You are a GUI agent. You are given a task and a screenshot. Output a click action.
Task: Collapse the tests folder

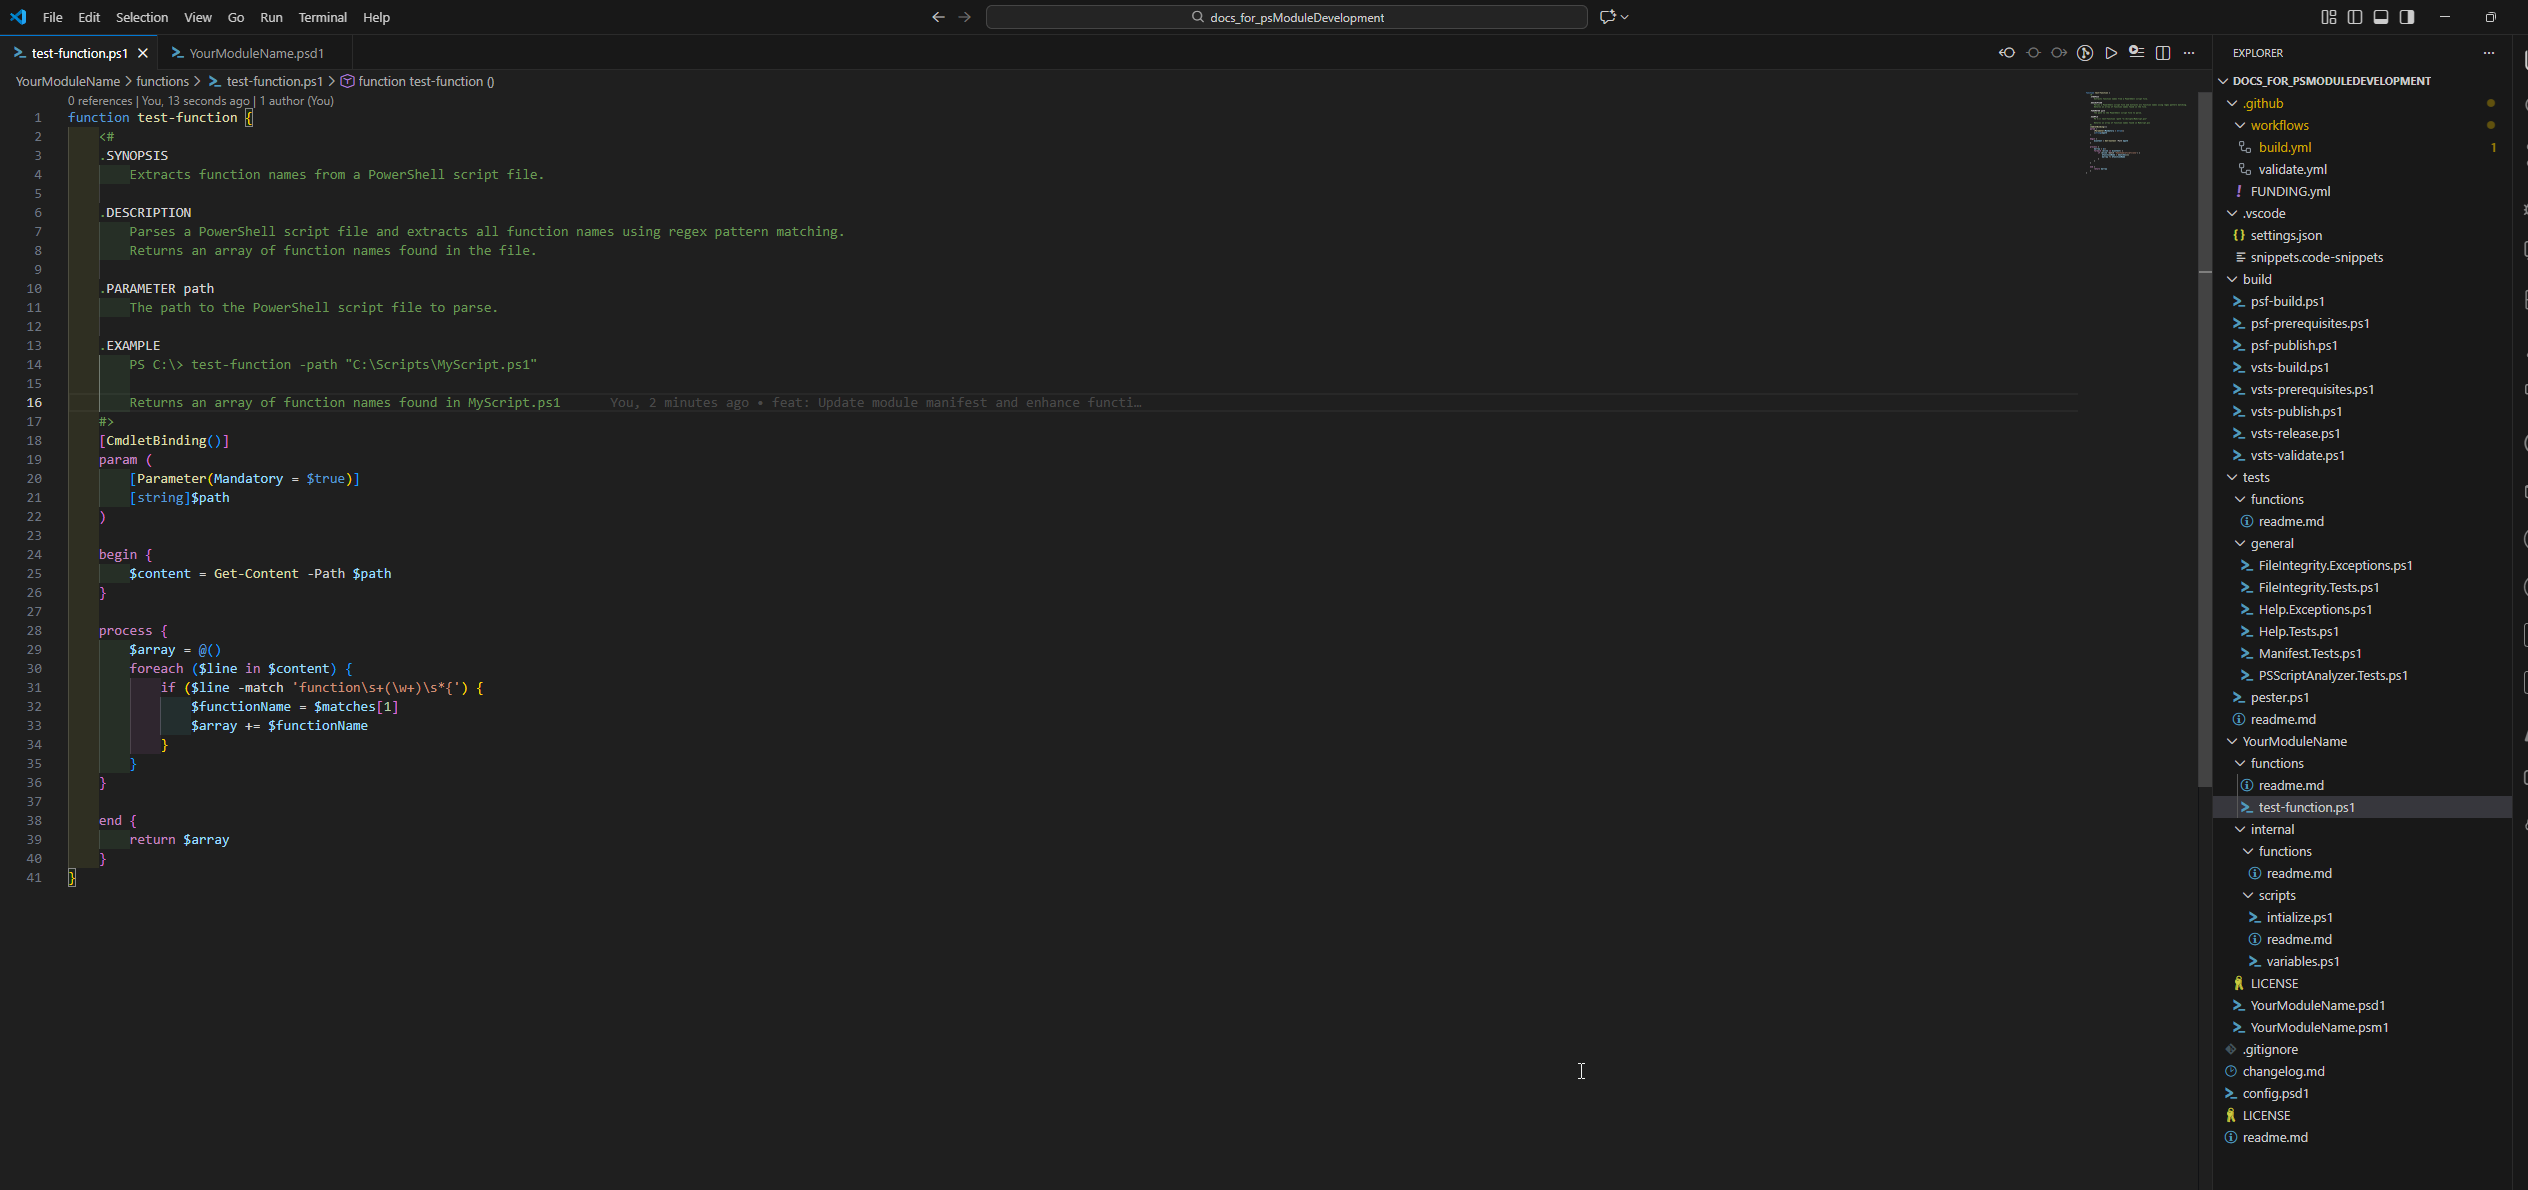[x=2232, y=477]
